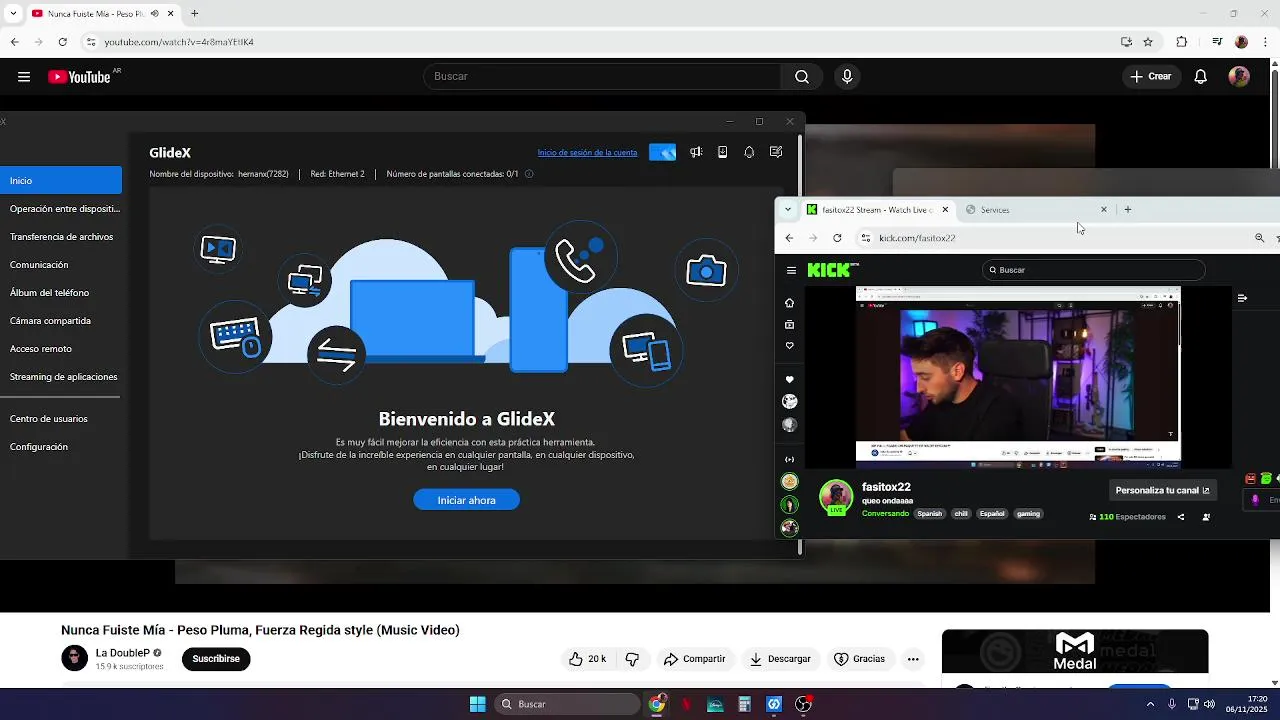Open La DoubleP channel name
Image resolution: width=1280 pixels, height=720 pixels.
(123, 653)
